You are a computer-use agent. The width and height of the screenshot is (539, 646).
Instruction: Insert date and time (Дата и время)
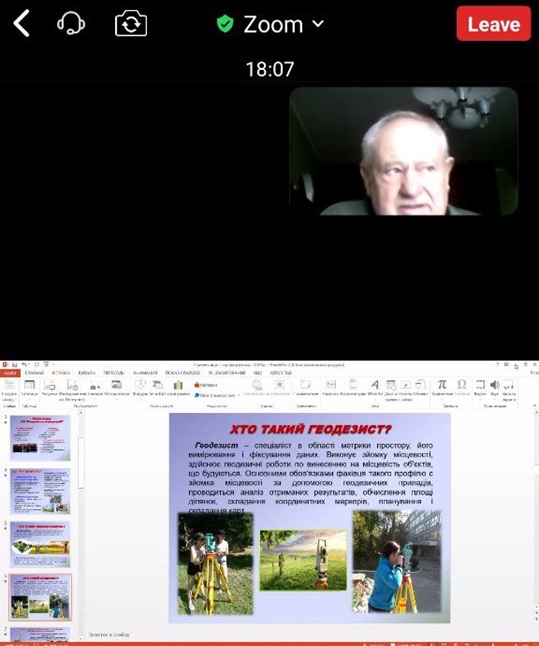coord(391,389)
